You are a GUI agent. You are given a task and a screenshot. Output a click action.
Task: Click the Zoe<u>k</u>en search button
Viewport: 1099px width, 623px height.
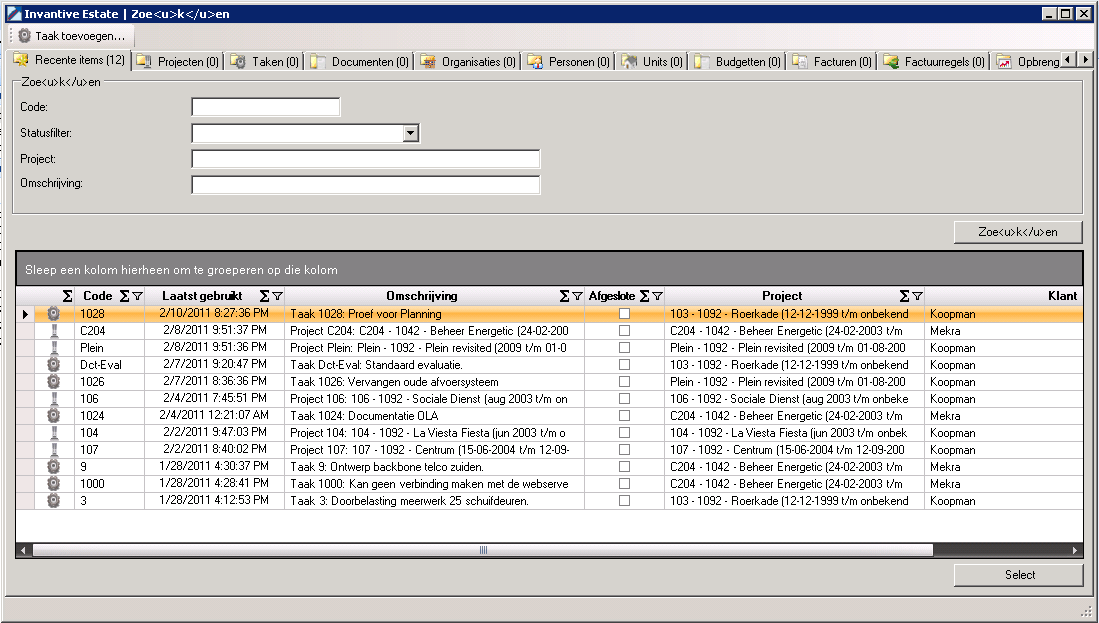click(x=1018, y=232)
